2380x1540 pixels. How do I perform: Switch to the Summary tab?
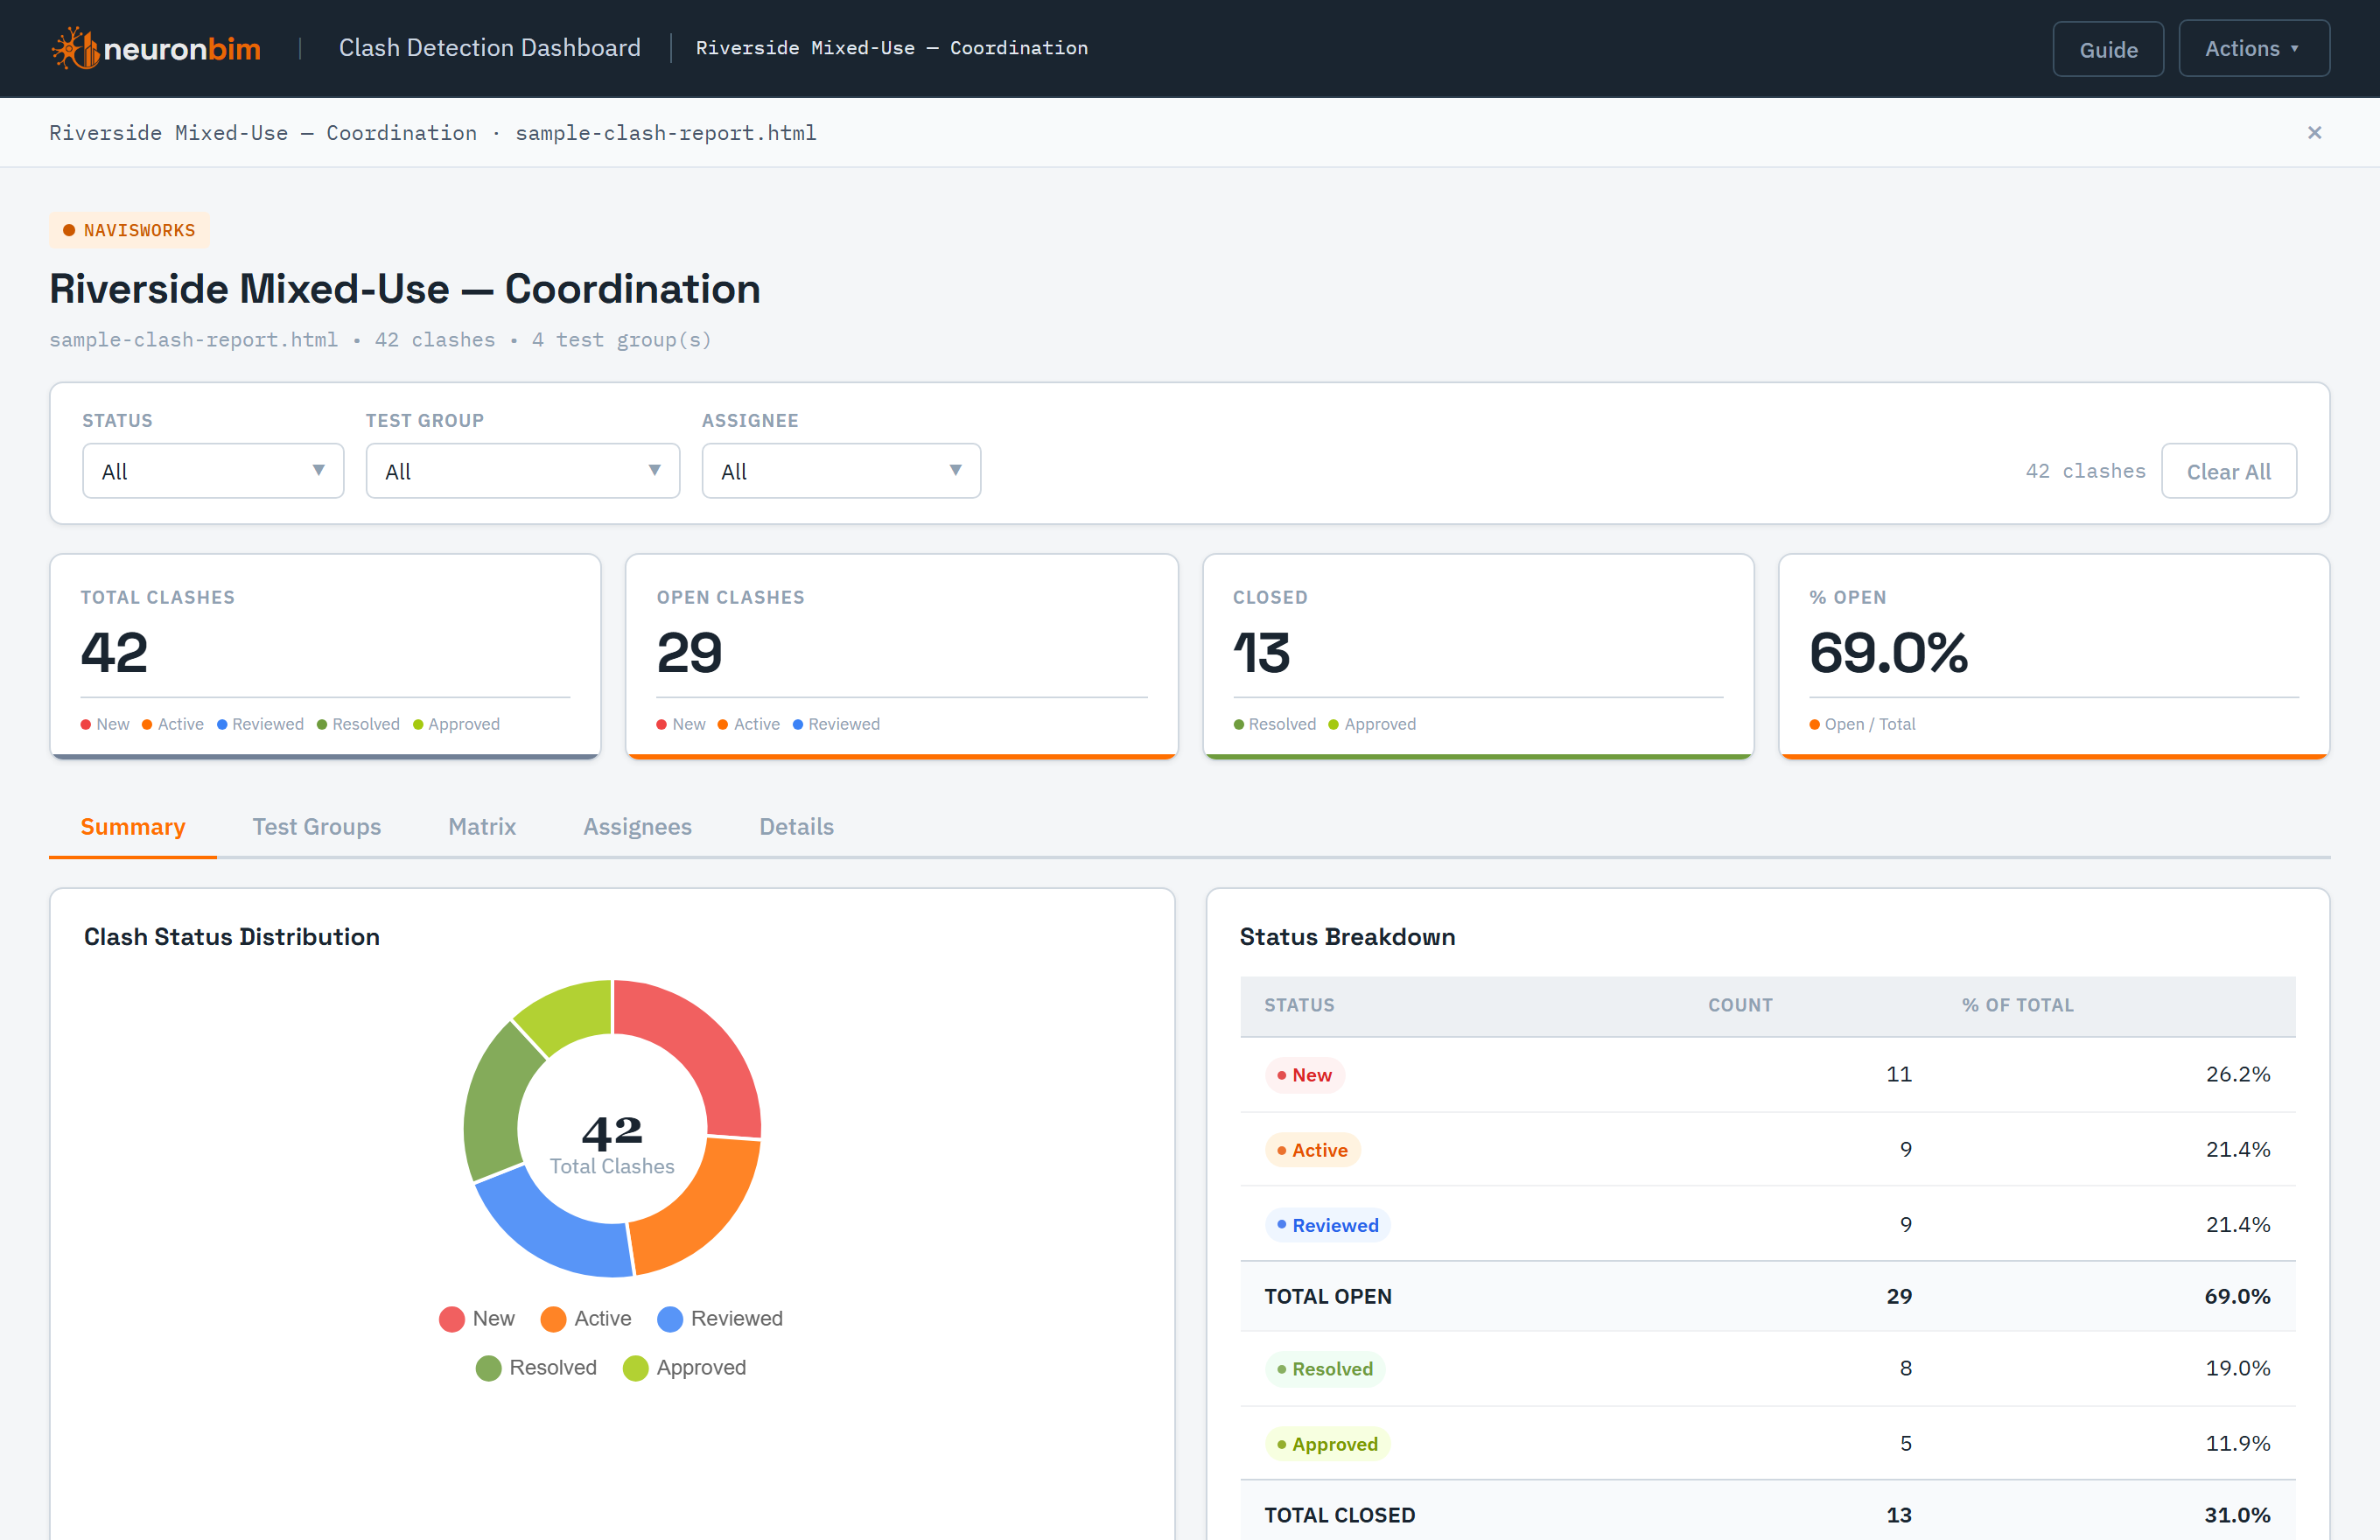pos(133,827)
